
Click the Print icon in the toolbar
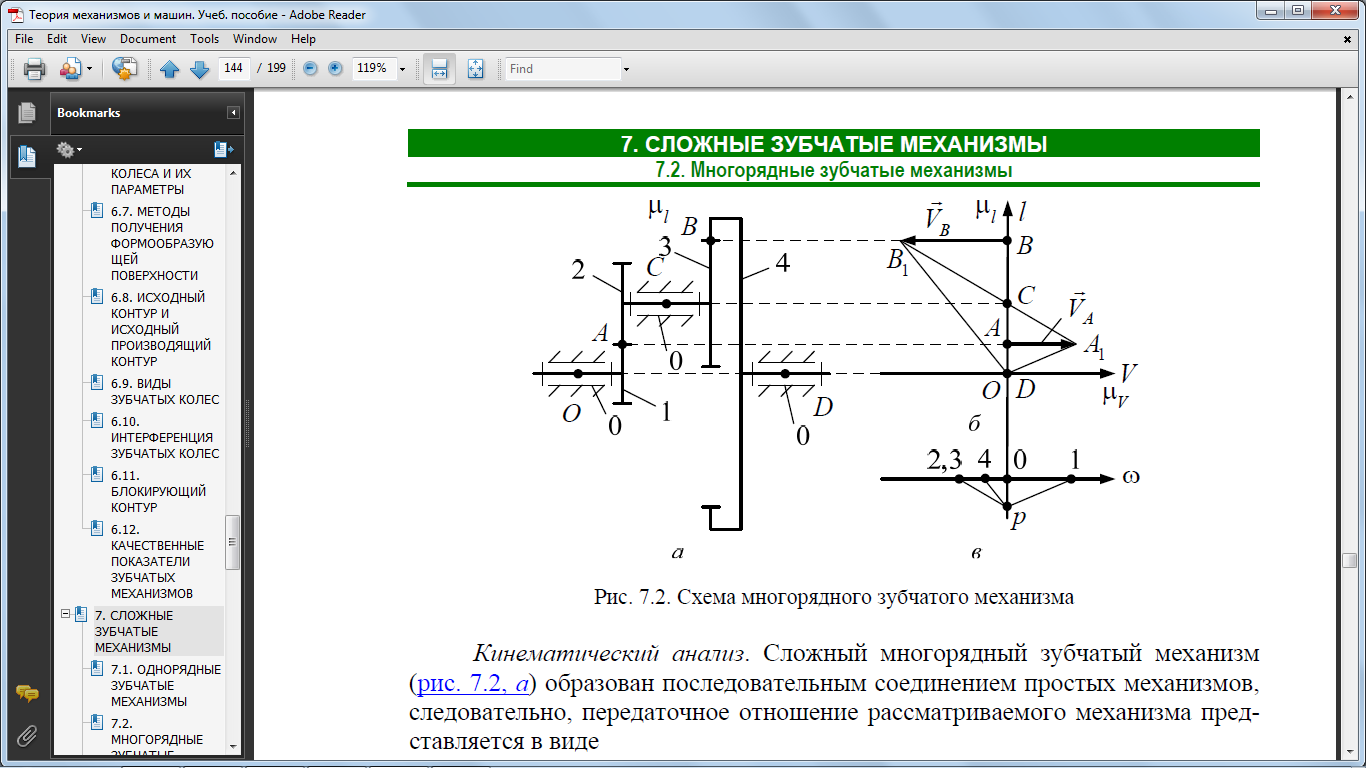35,69
